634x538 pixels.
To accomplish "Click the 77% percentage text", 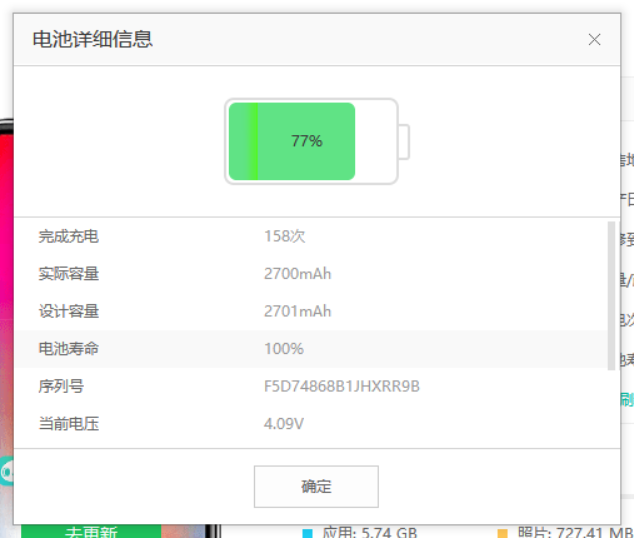I will coord(307,141).
